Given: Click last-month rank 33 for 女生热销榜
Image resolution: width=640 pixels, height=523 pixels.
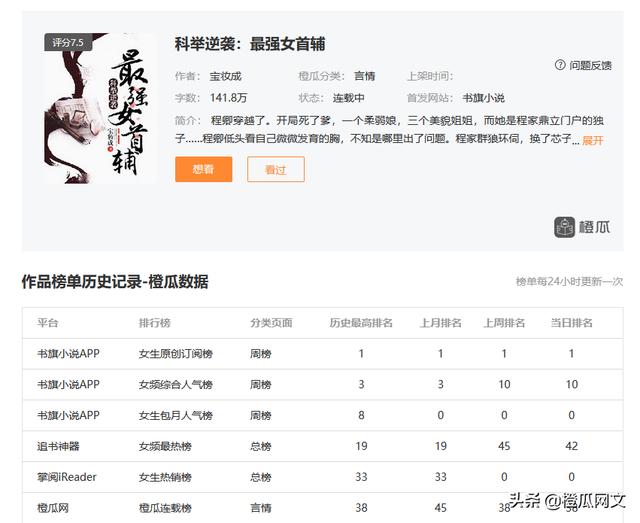Looking at the screenshot, I should 441,477.
